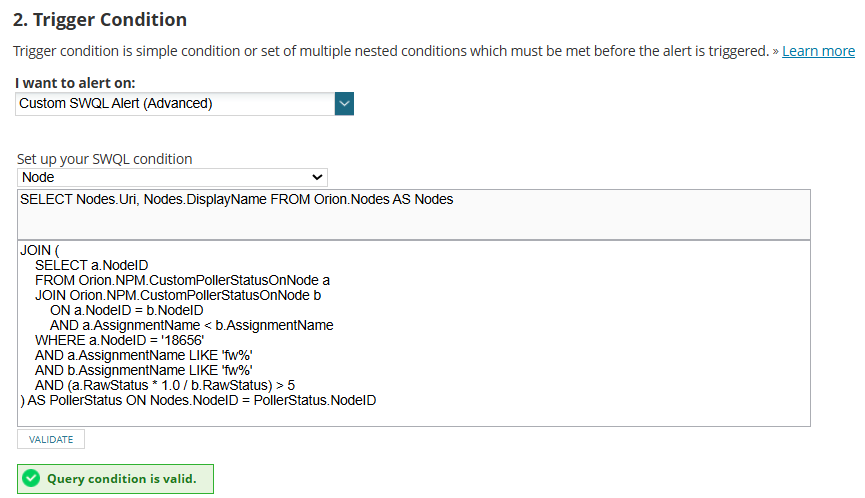Click the Query condition is valid message
The height and width of the screenshot is (498, 865).
pyautogui.click(x=121, y=479)
